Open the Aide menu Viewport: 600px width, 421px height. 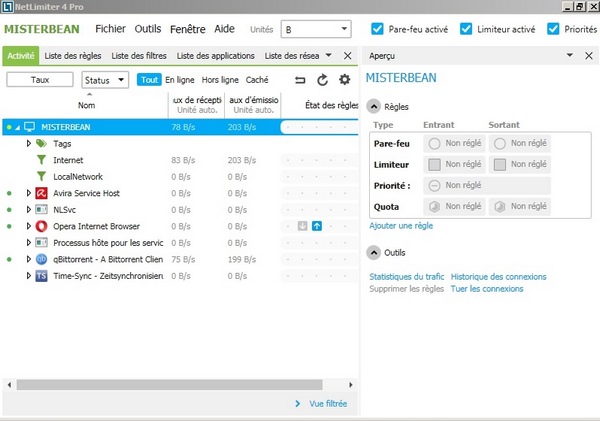(x=224, y=29)
